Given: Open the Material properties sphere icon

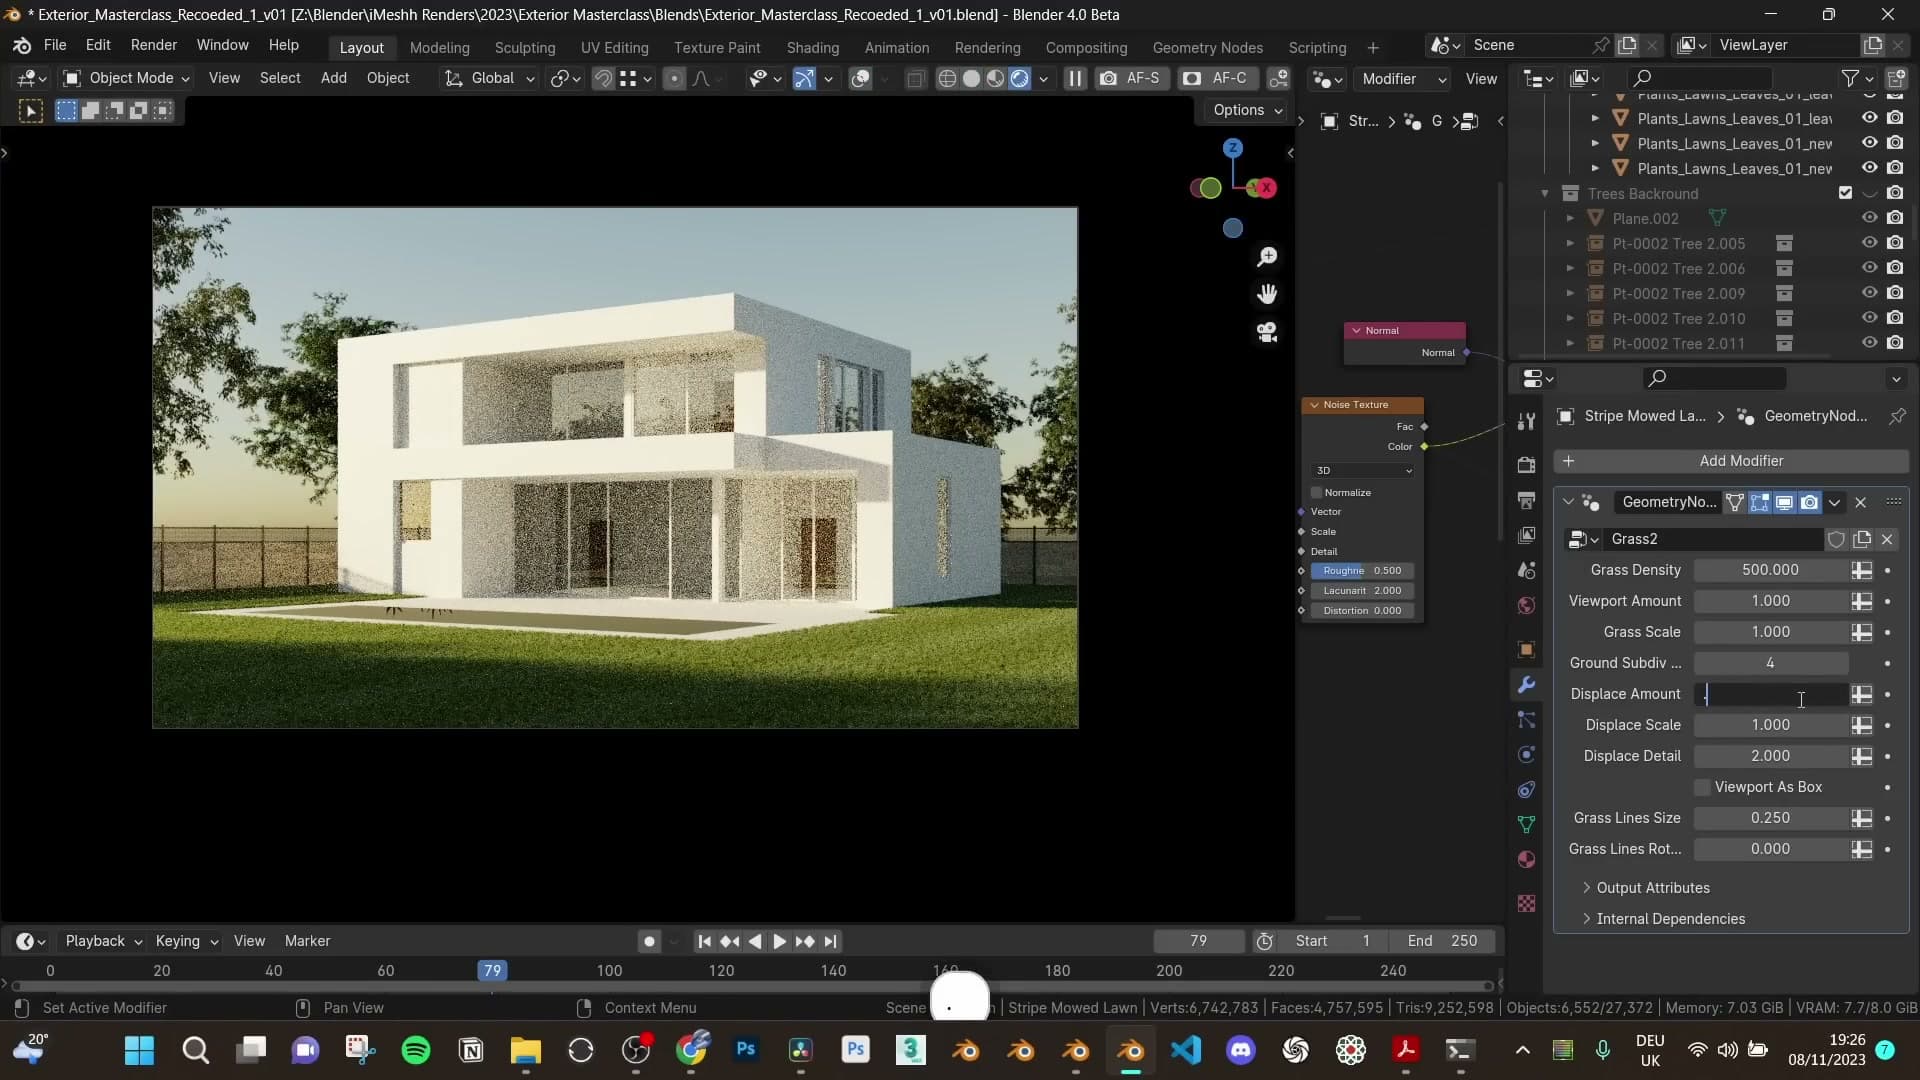Looking at the screenshot, I should click(x=1526, y=860).
